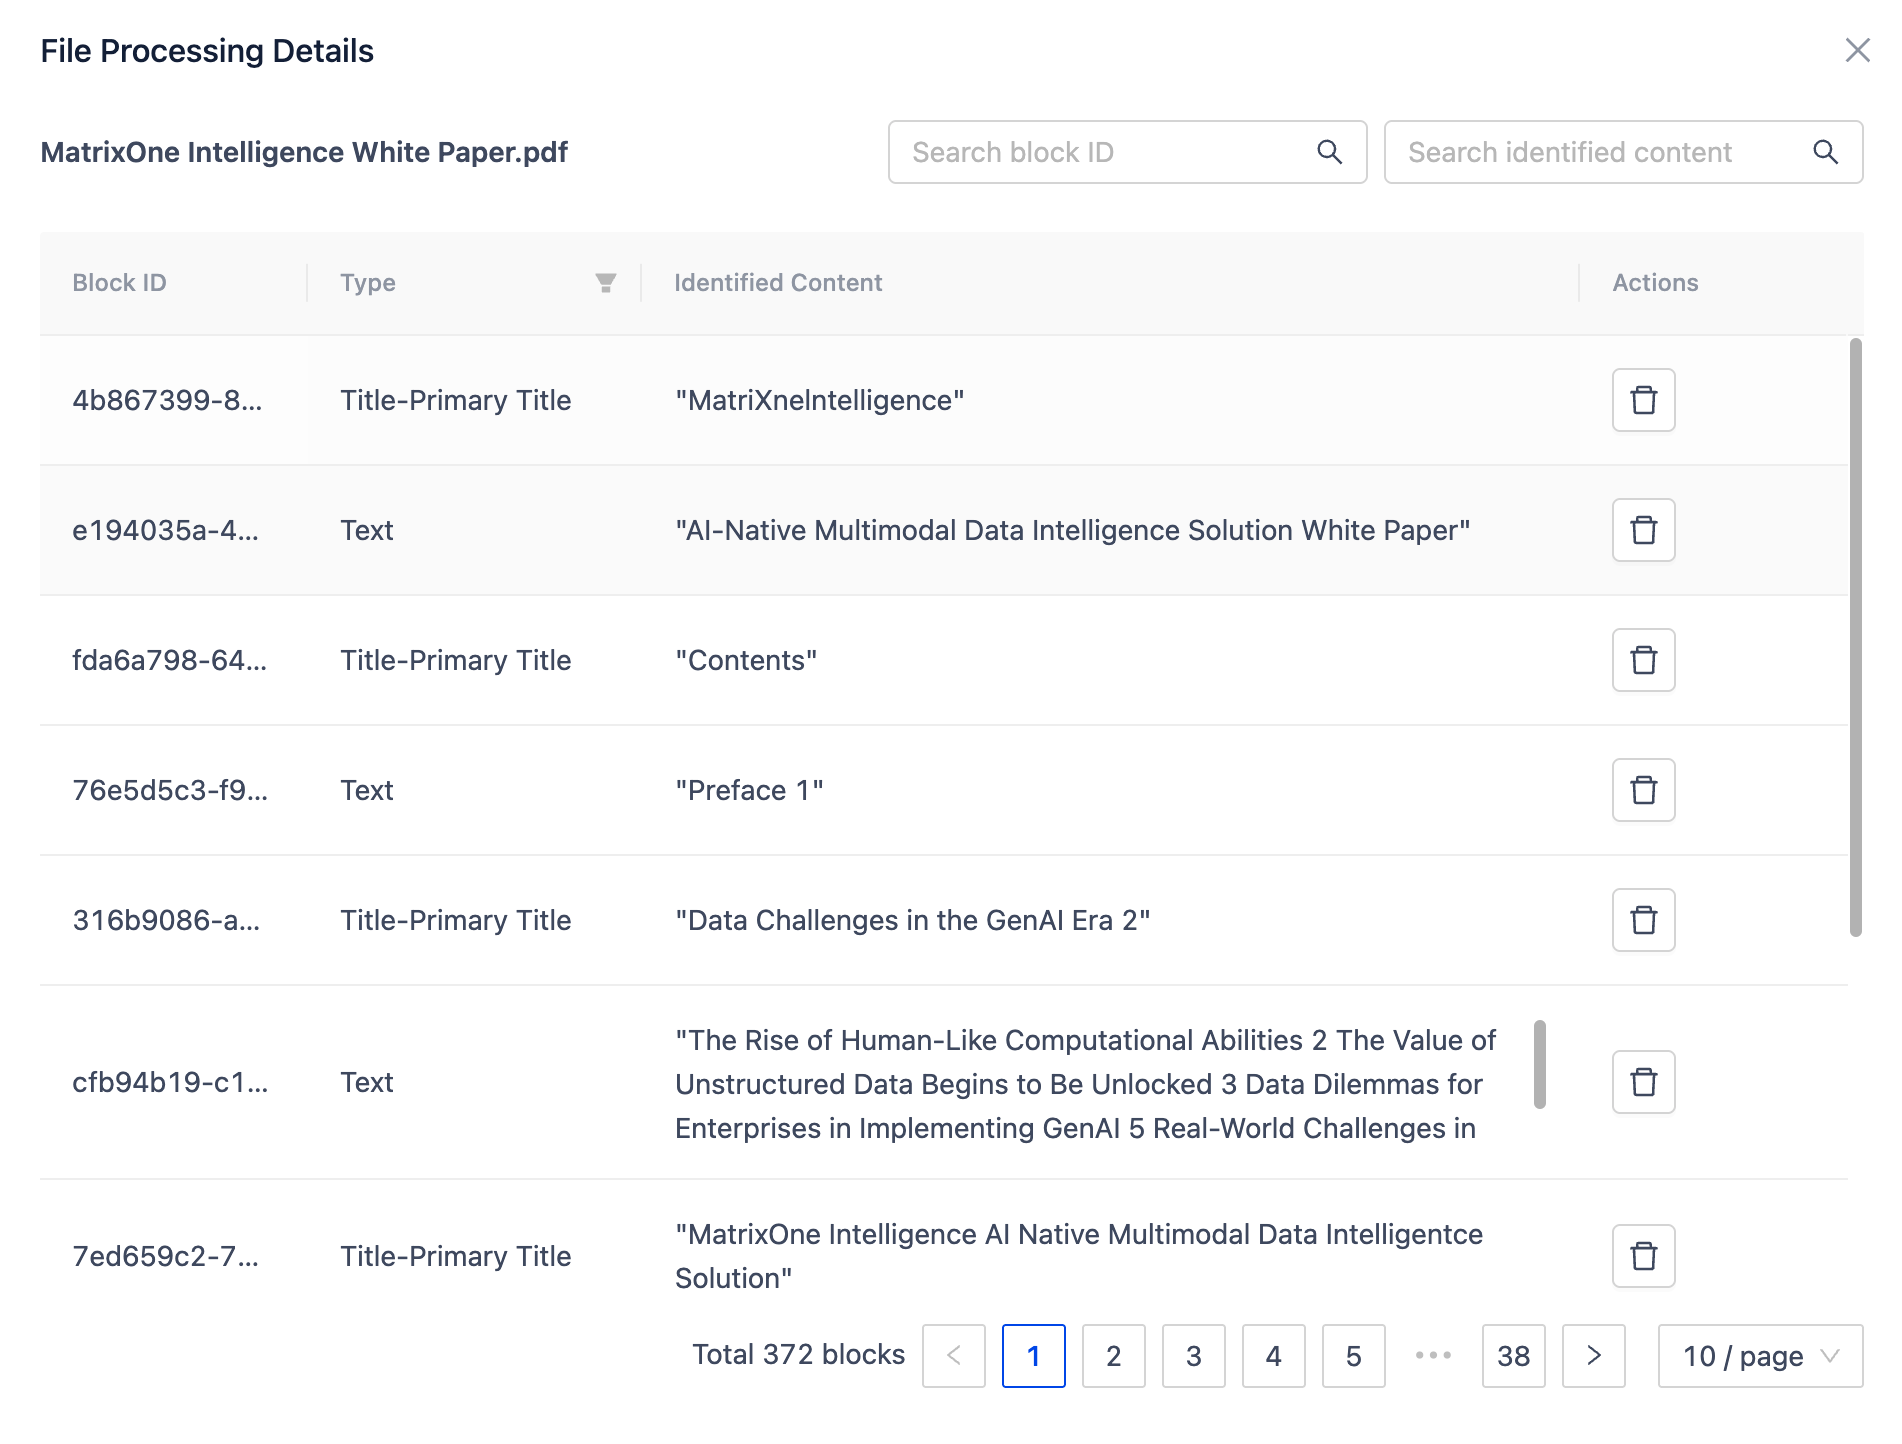1902x1444 pixels.
Task: Jump to last page 38
Action: tap(1513, 1356)
